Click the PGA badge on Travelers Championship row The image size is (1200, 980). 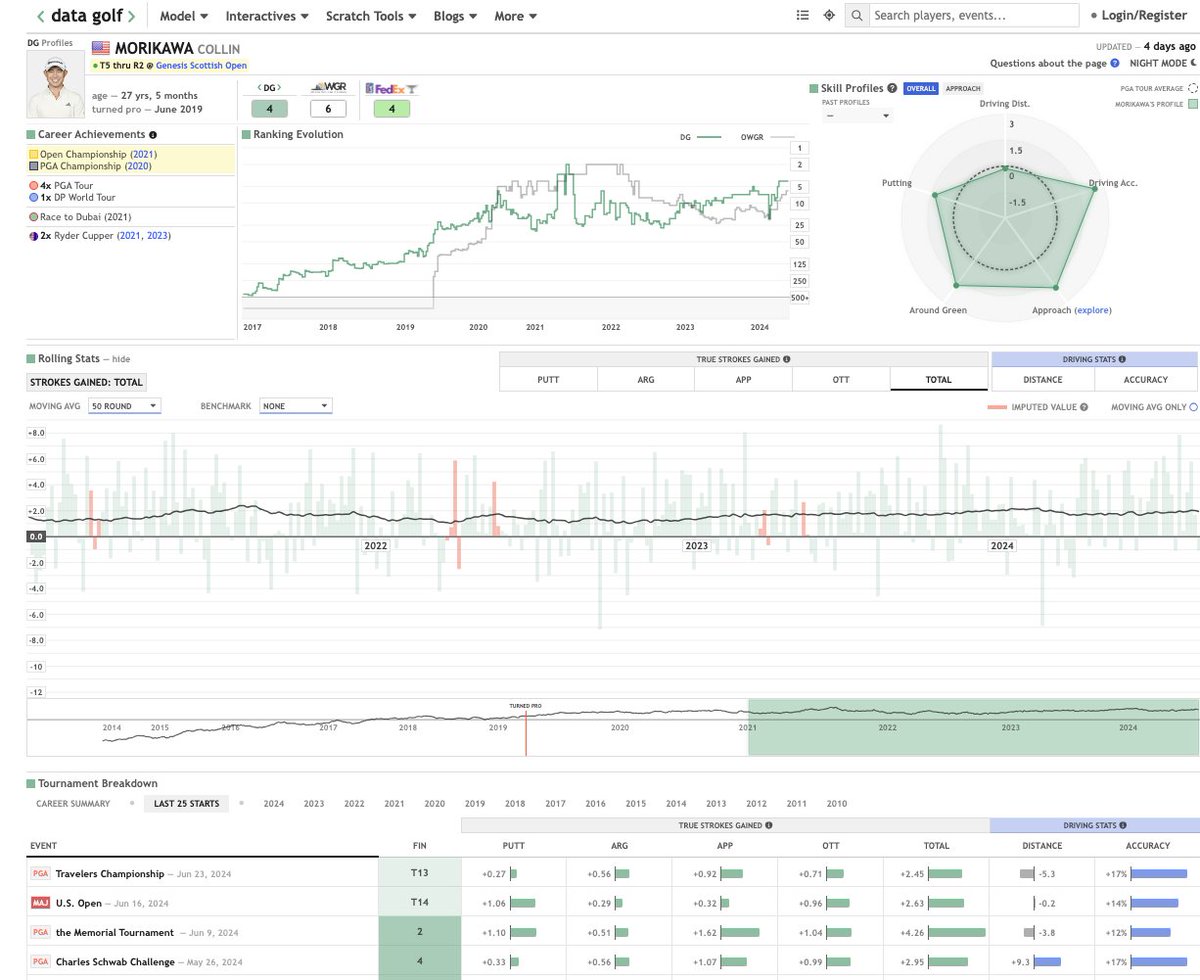point(41,873)
